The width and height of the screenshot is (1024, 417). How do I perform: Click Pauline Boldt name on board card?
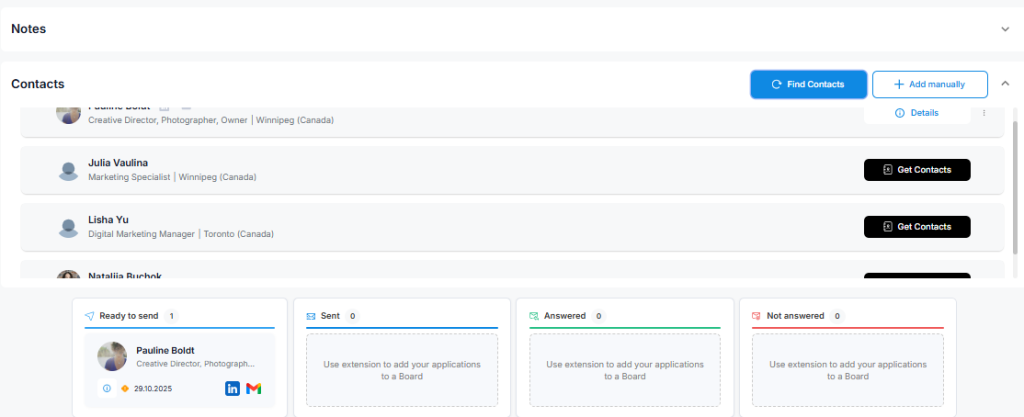coord(165,350)
